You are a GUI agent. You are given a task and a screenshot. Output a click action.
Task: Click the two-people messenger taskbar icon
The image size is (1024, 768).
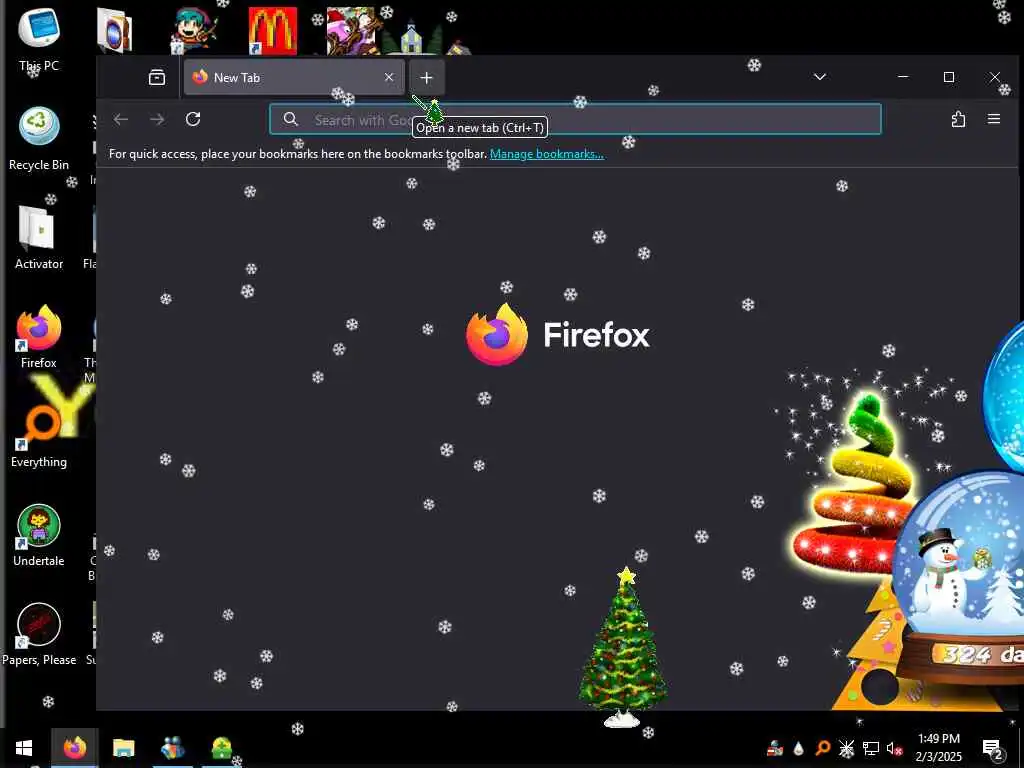(x=172, y=748)
